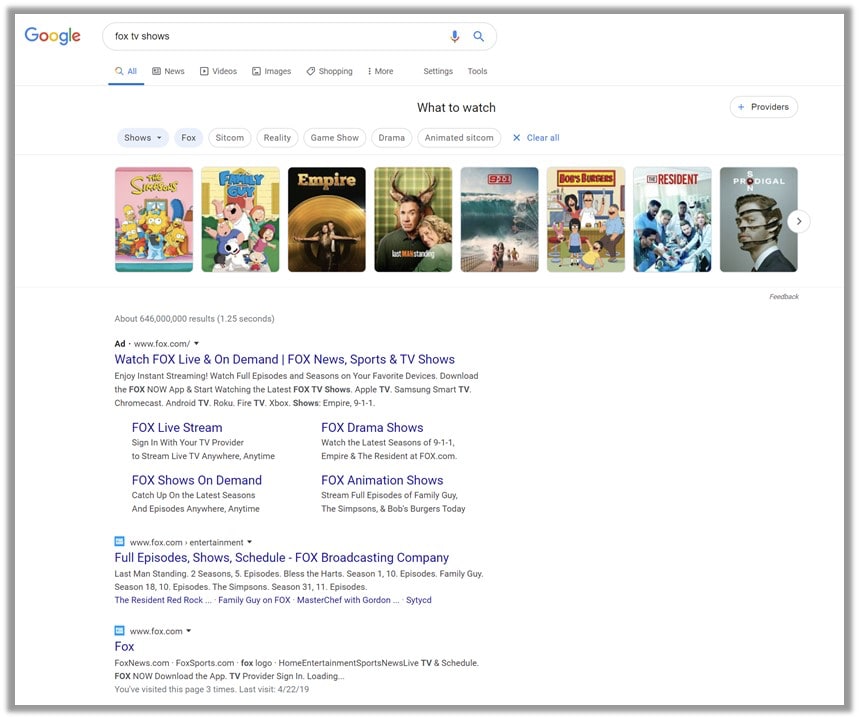Open search Tools
859x719 pixels.
point(477,71)
